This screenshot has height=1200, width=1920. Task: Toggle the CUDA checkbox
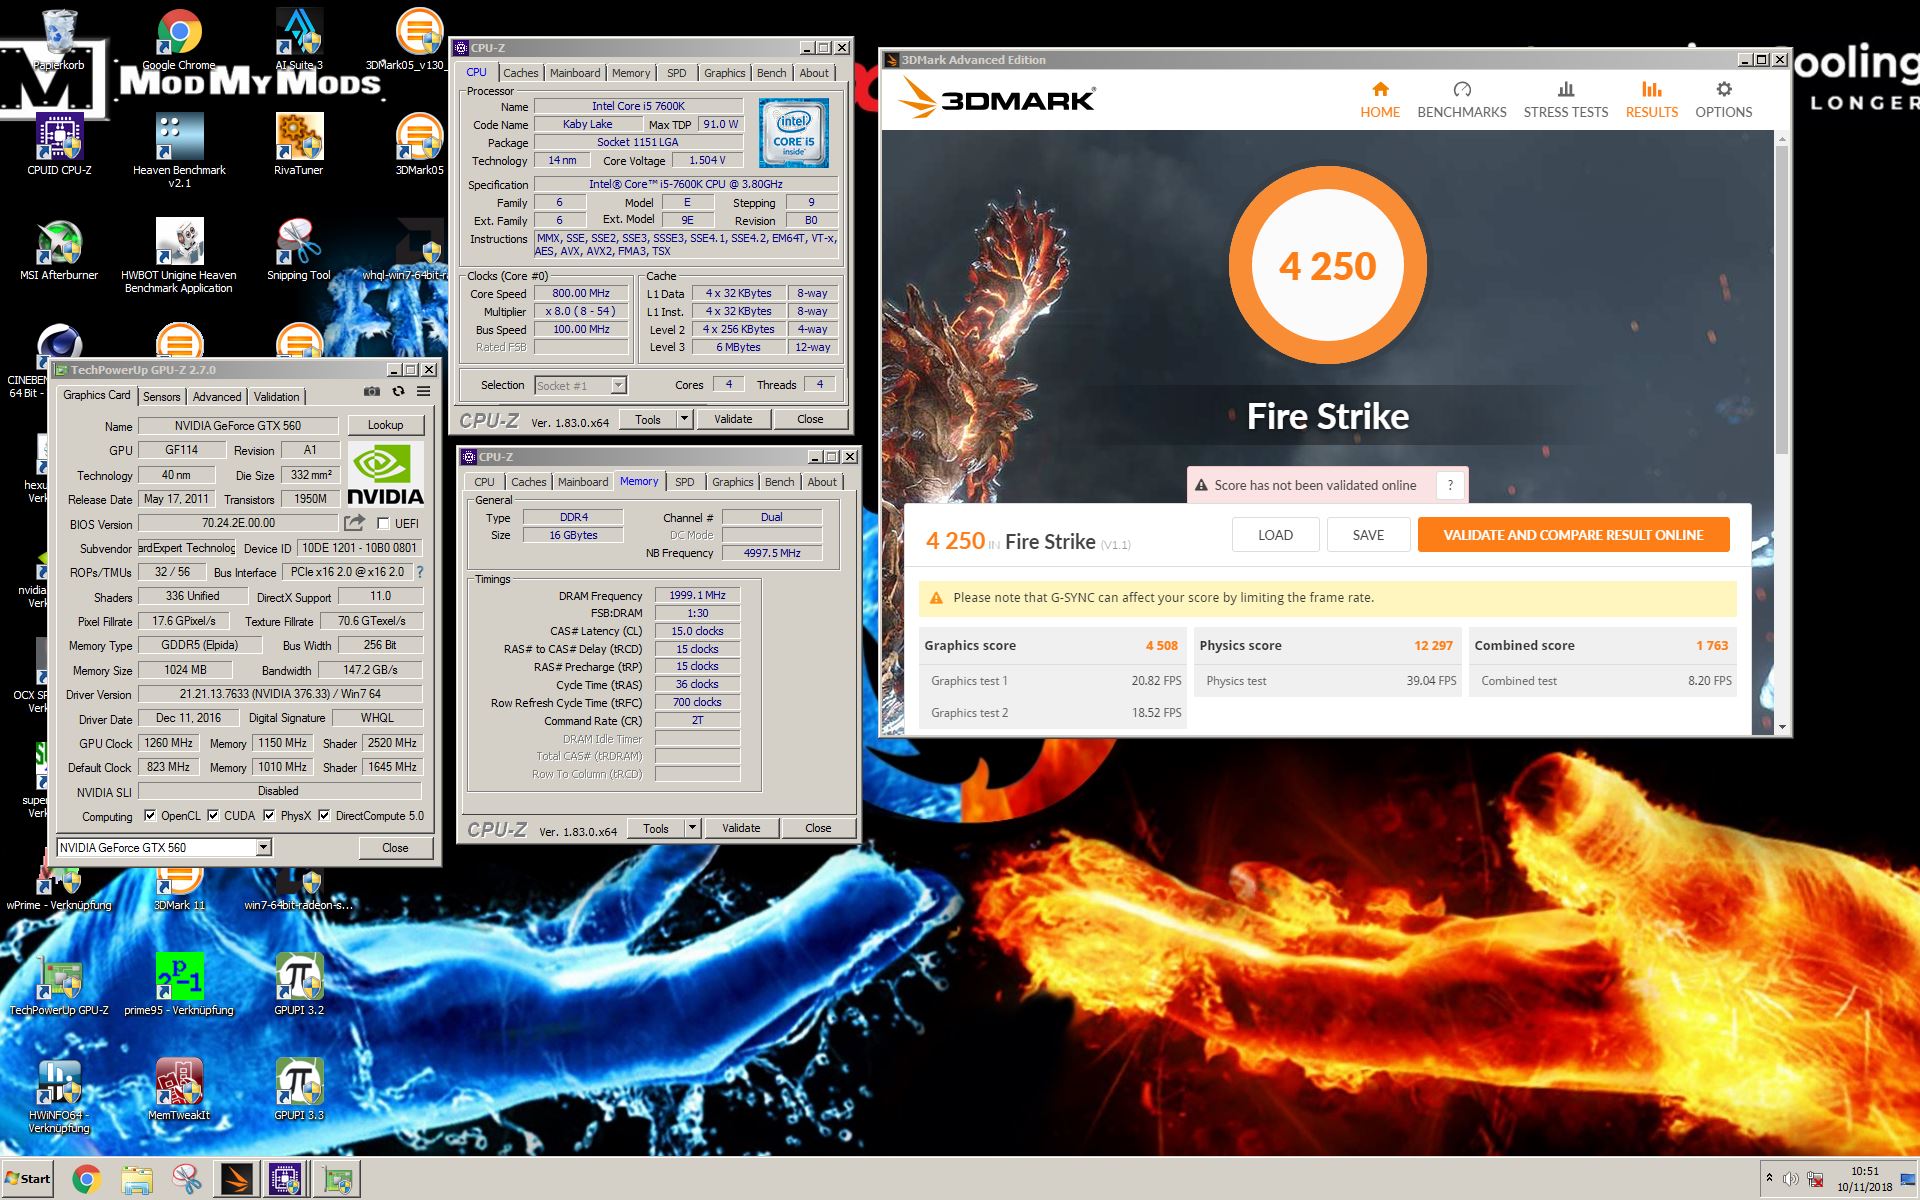(x=213, y=815)
